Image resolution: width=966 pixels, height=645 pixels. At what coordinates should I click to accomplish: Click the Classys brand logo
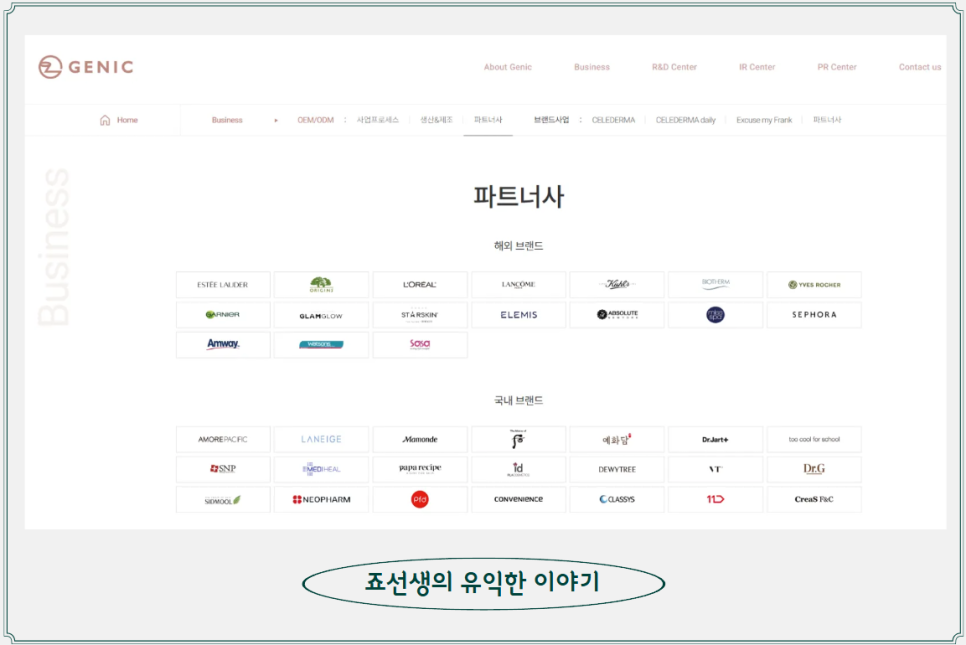pos(617,499)
